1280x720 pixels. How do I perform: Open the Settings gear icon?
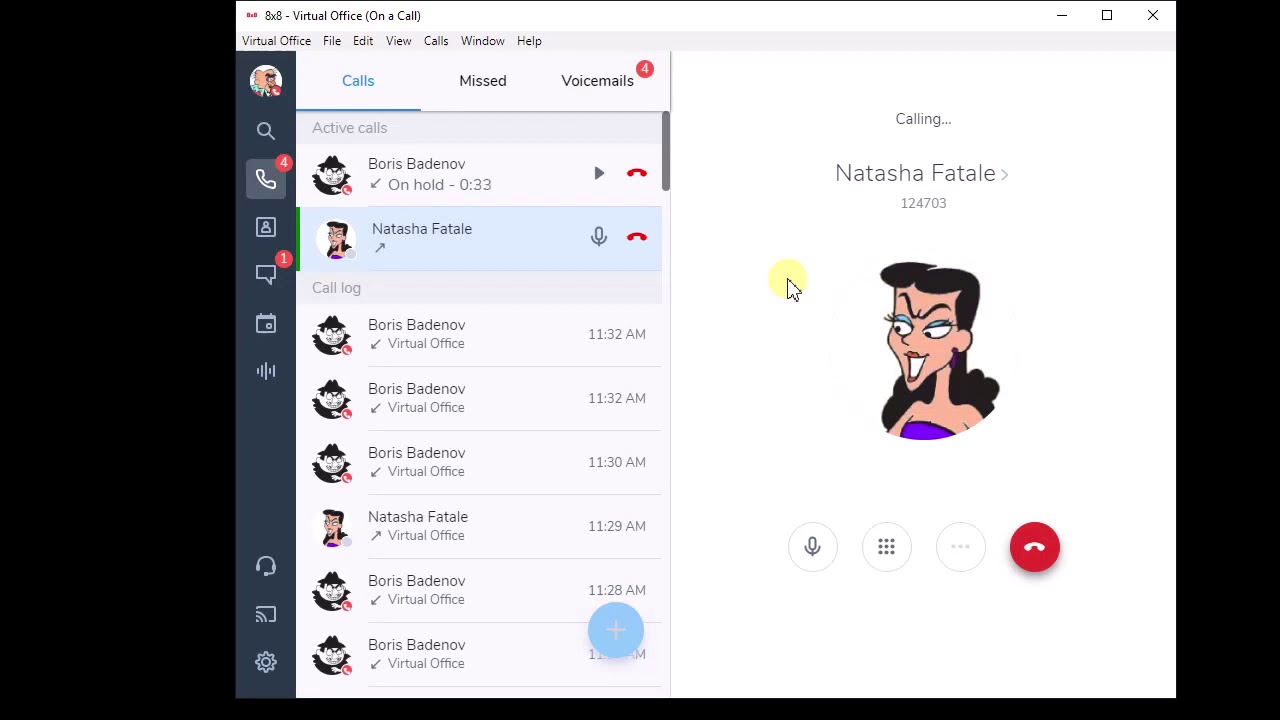tap(265, 662)
